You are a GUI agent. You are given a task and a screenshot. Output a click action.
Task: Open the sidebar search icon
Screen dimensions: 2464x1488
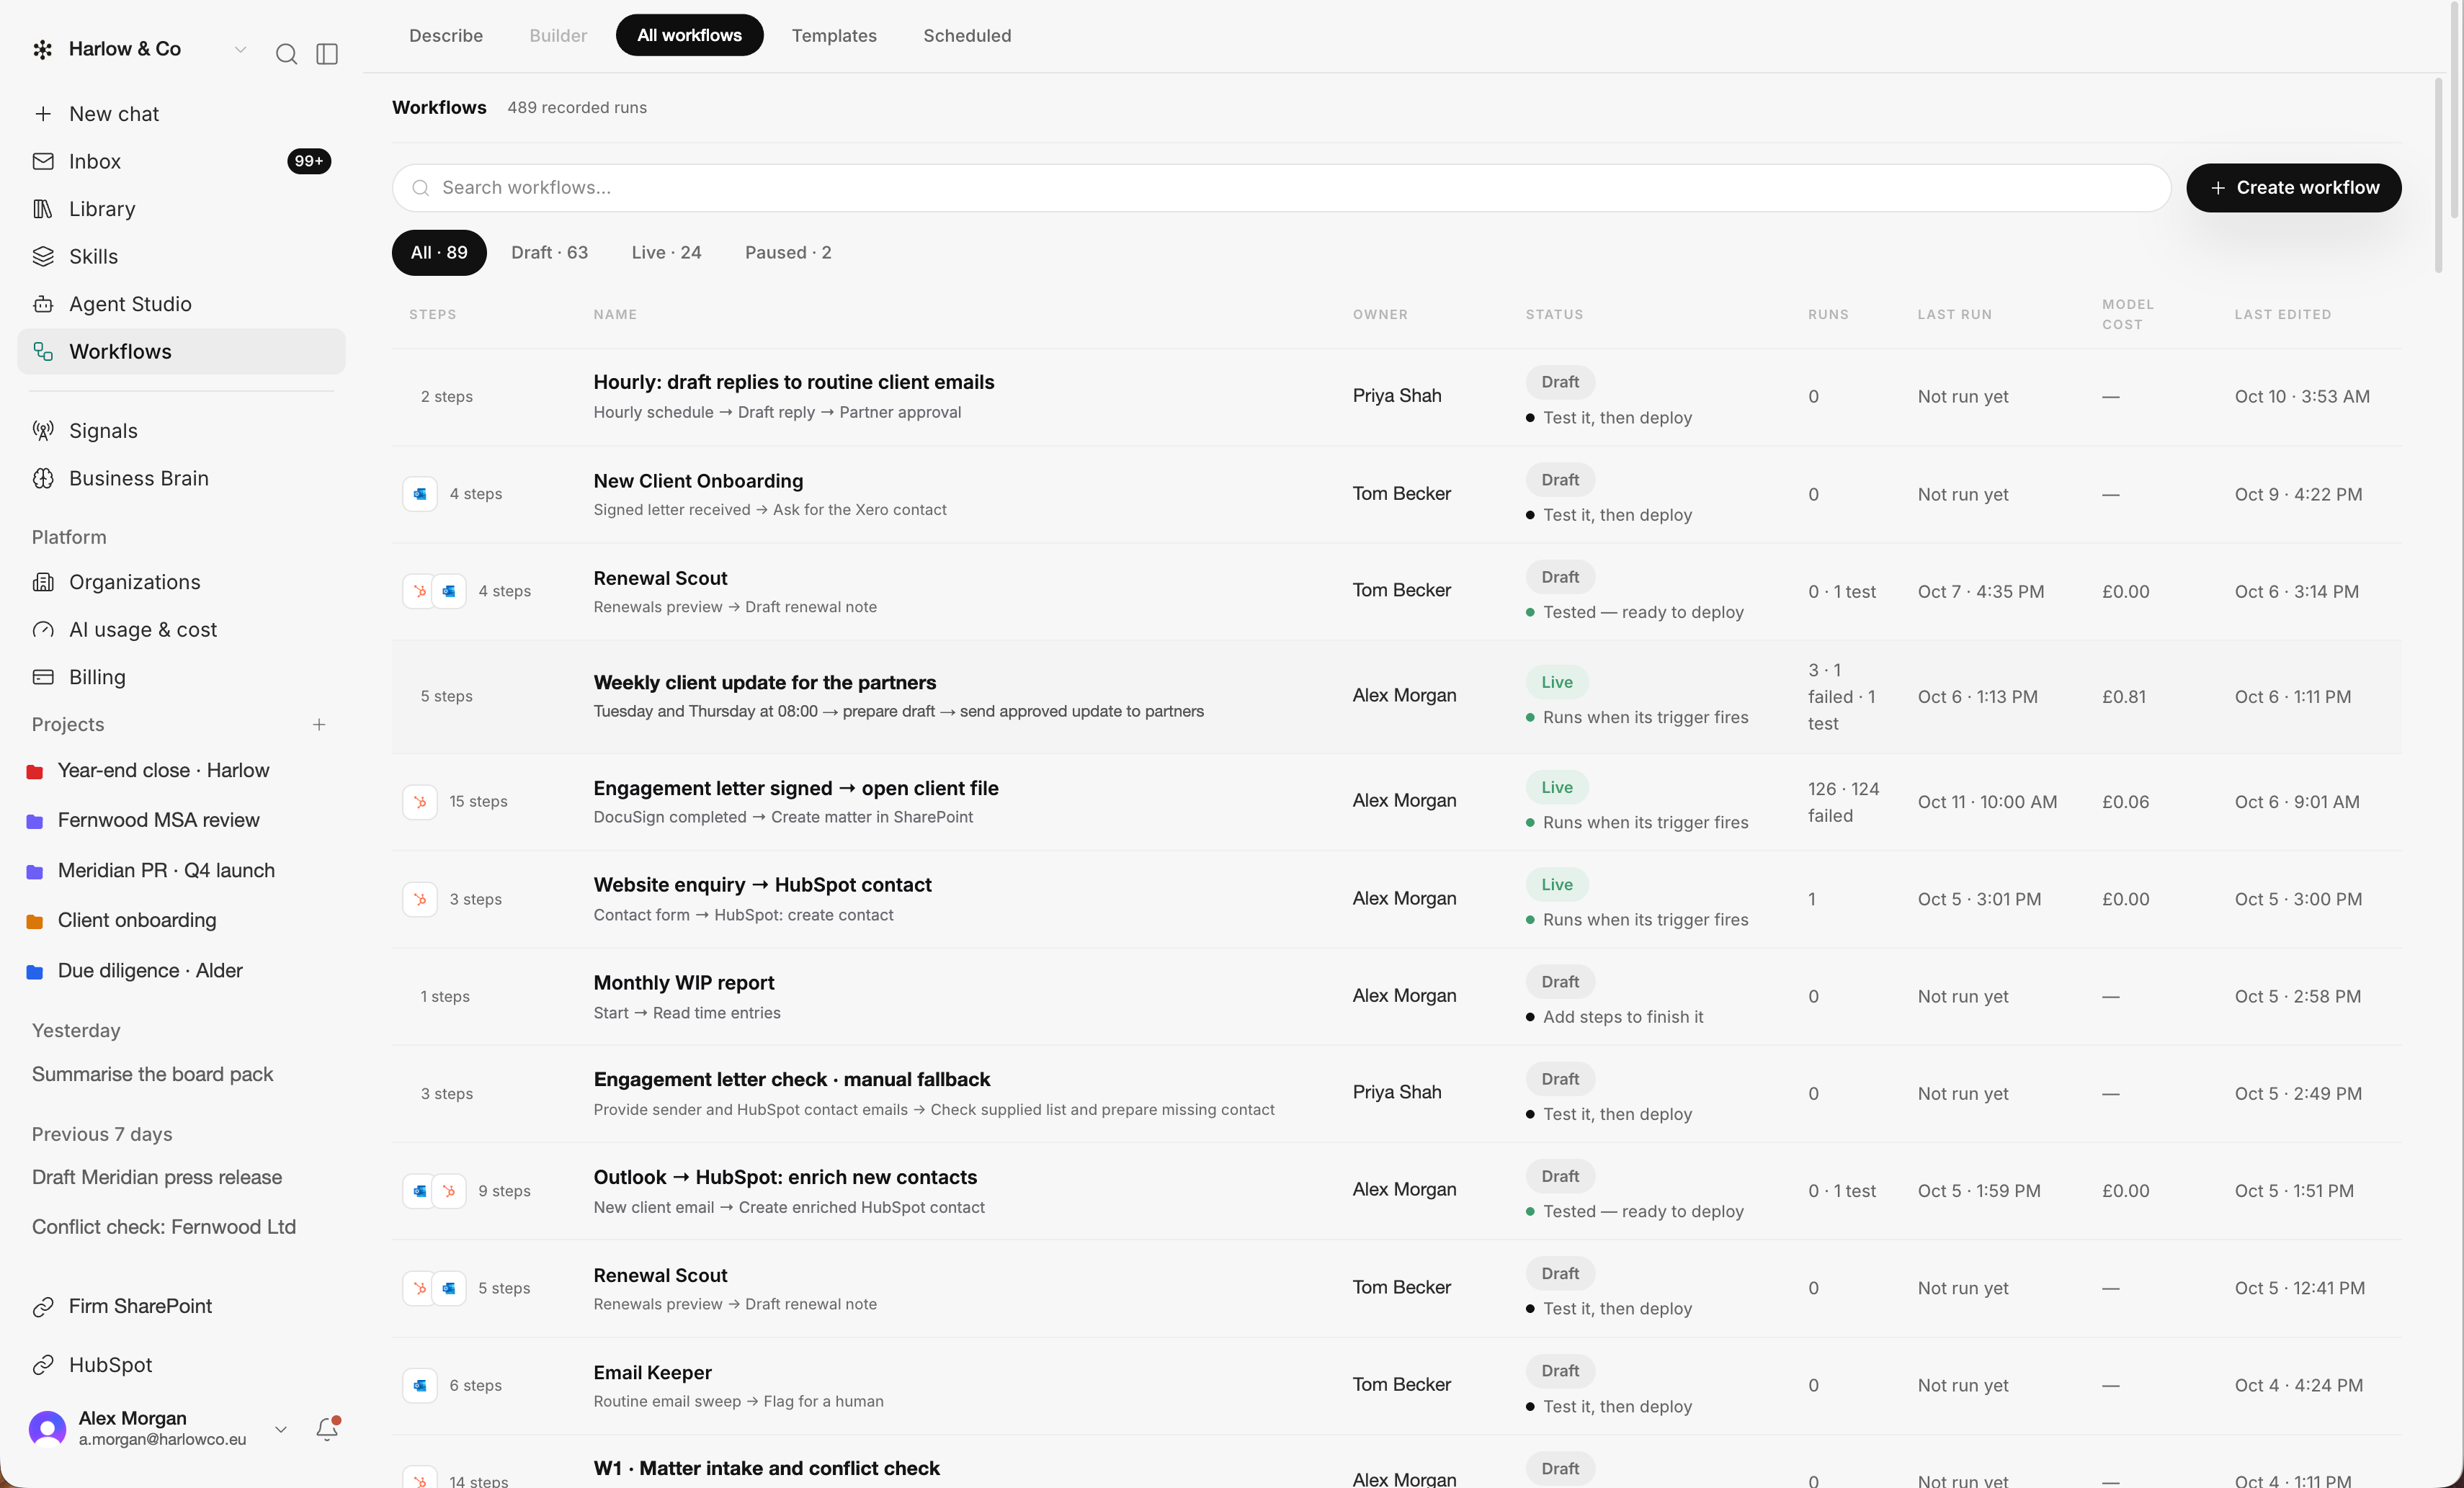(x=286, y=54)
